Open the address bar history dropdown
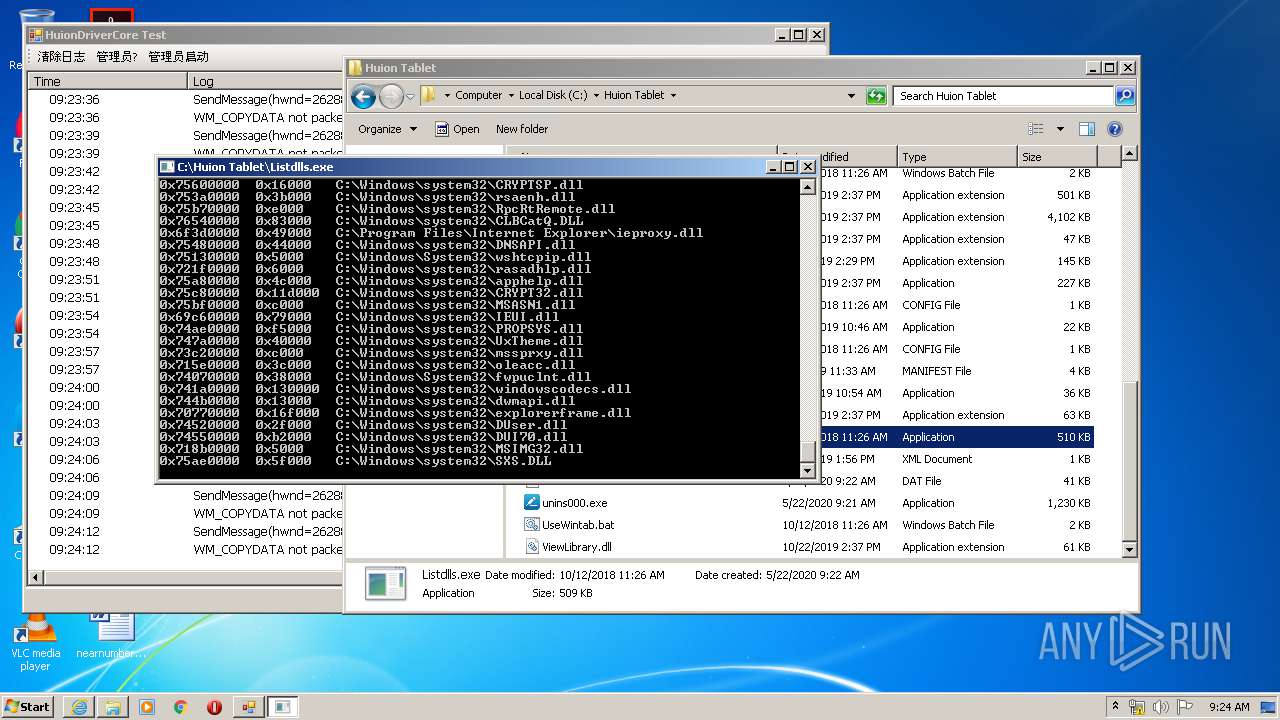1280x720 pixels. [851, 96]
